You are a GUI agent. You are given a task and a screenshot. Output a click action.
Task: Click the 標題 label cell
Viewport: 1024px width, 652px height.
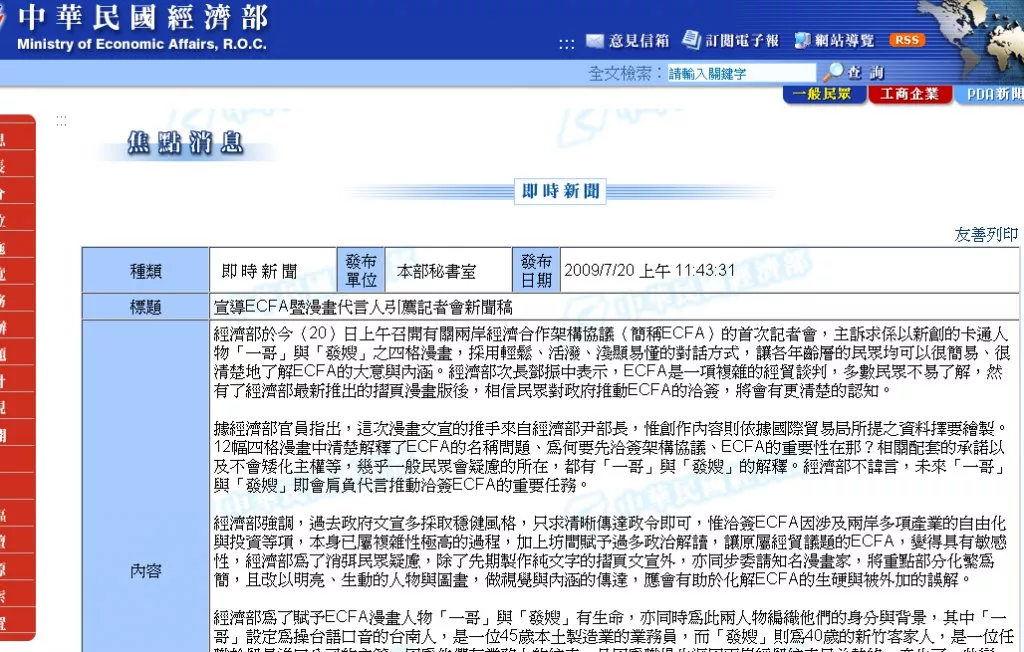tap(145, 306)
